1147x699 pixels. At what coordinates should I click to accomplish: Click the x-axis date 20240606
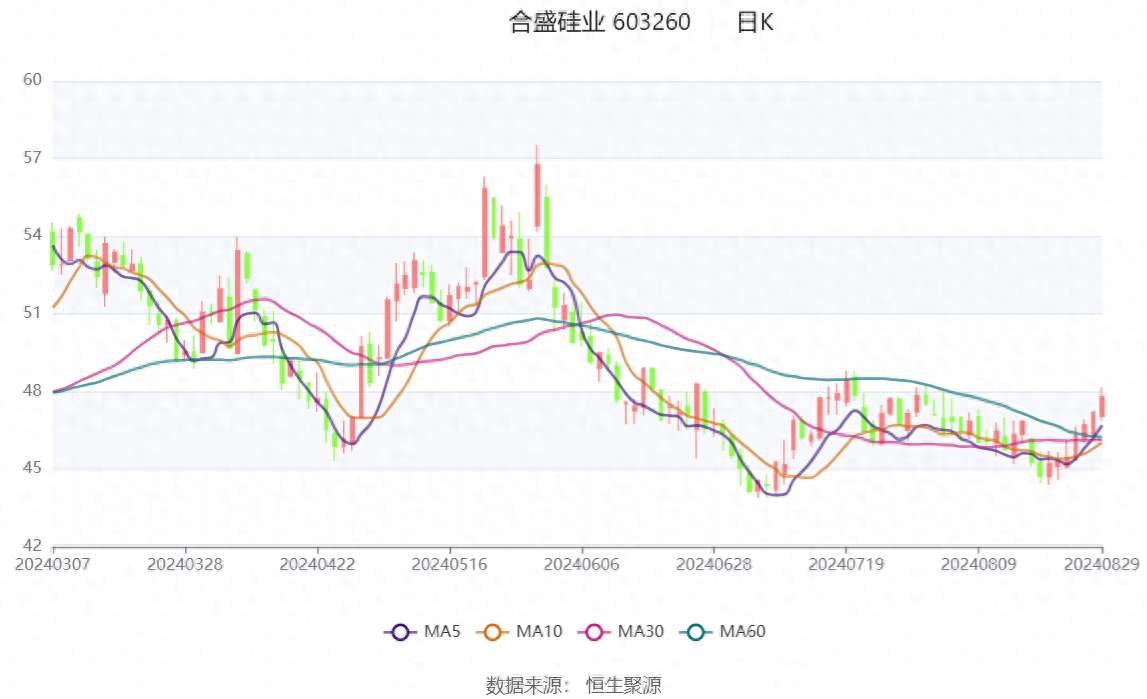tap(582, 564)
